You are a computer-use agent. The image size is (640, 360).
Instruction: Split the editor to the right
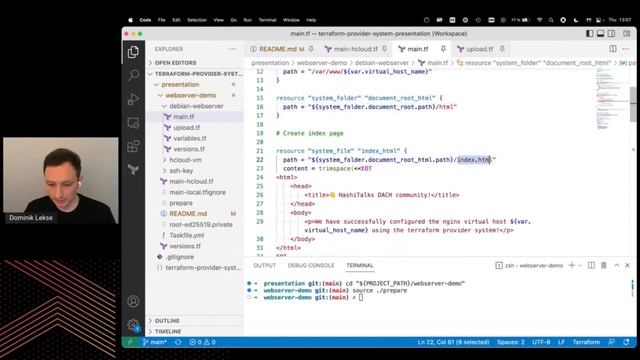[x=613, y=49]
